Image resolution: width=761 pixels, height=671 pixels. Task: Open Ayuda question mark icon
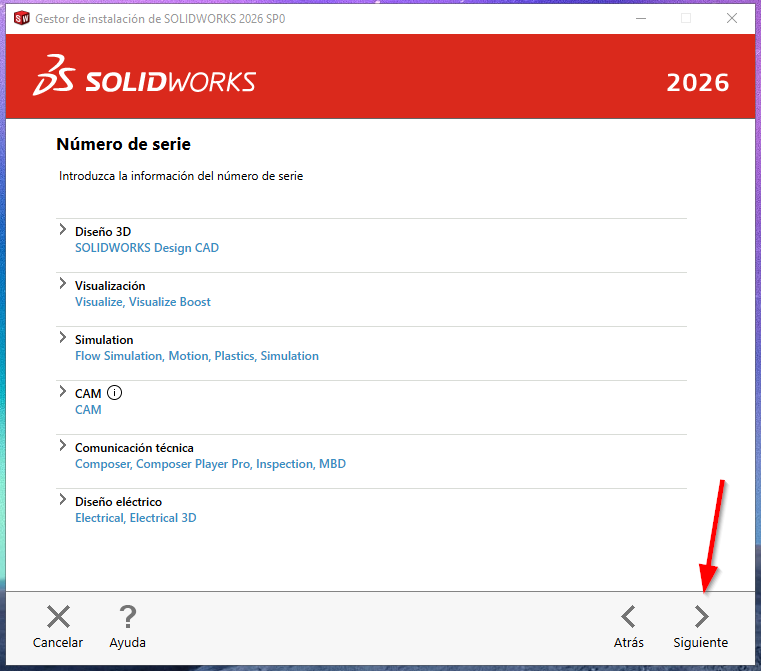pyautogui.click(x=127, y=617)
